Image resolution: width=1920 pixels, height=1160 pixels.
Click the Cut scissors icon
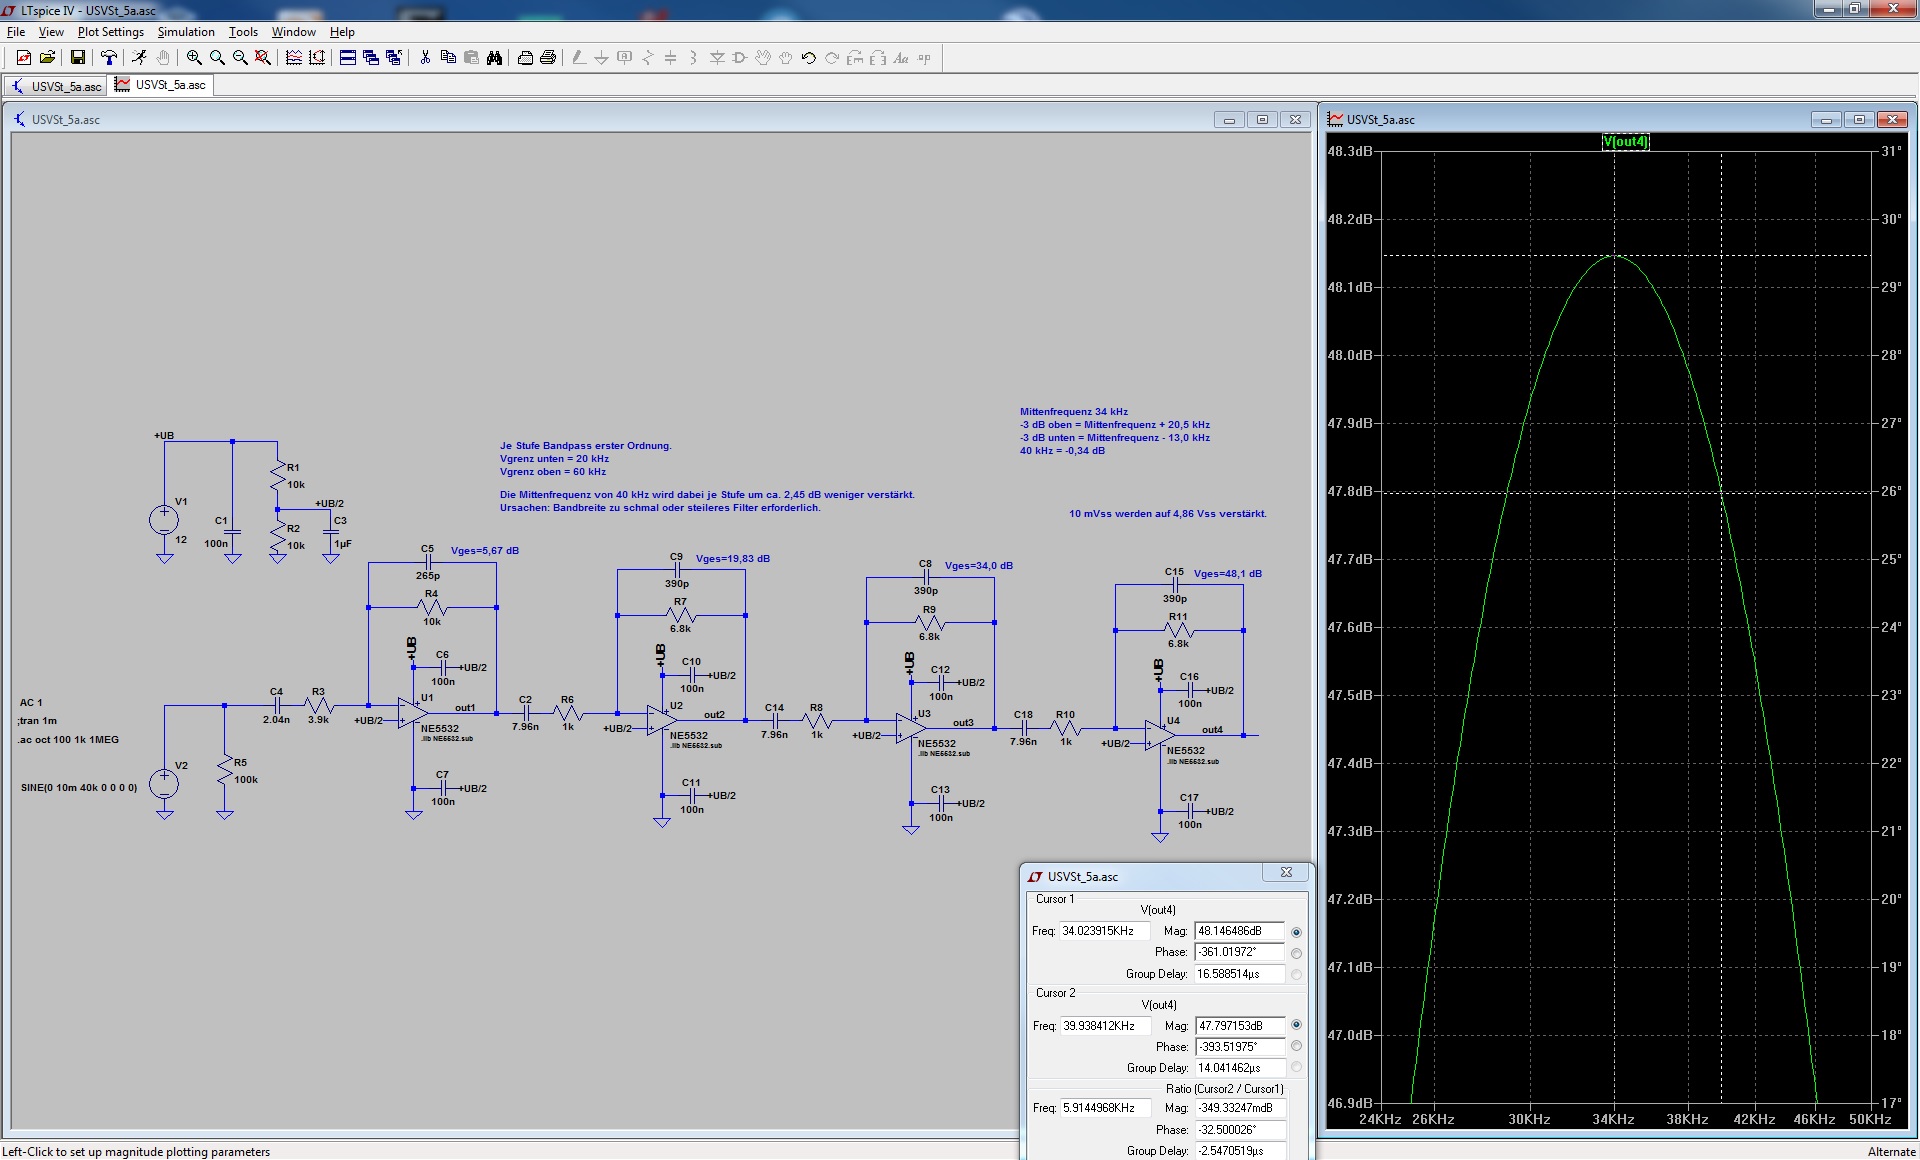[x=425, y=58]
